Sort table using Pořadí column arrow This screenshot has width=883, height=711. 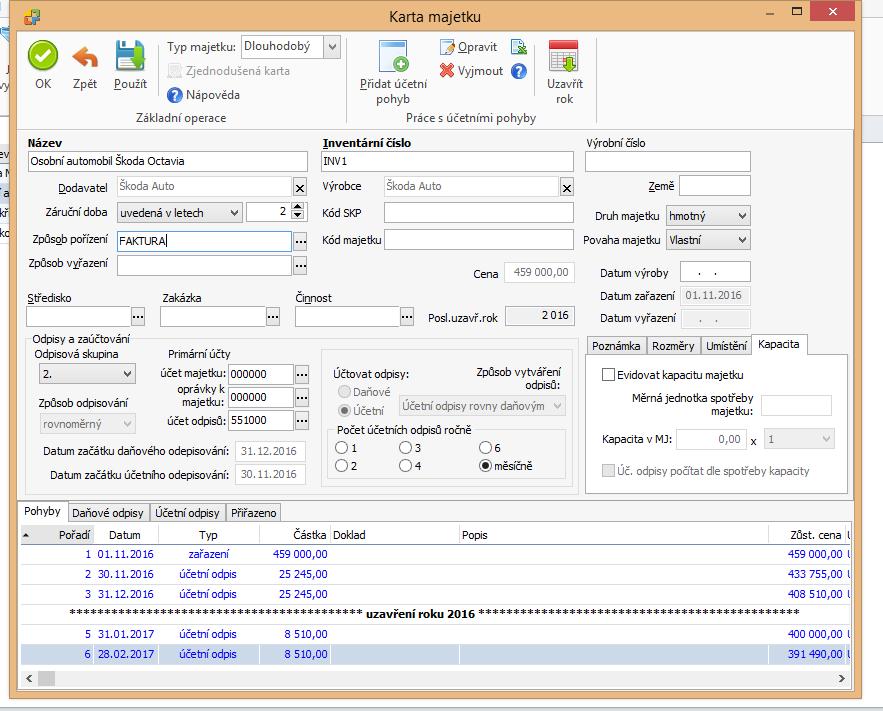pos(26,535)
